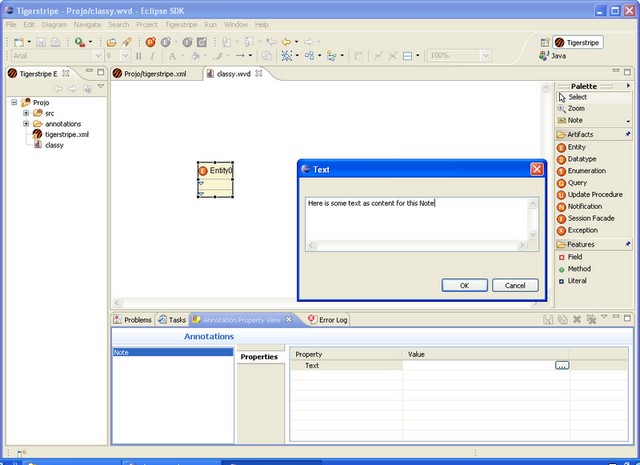Open the Diagram menu

(x=54, y=24)
